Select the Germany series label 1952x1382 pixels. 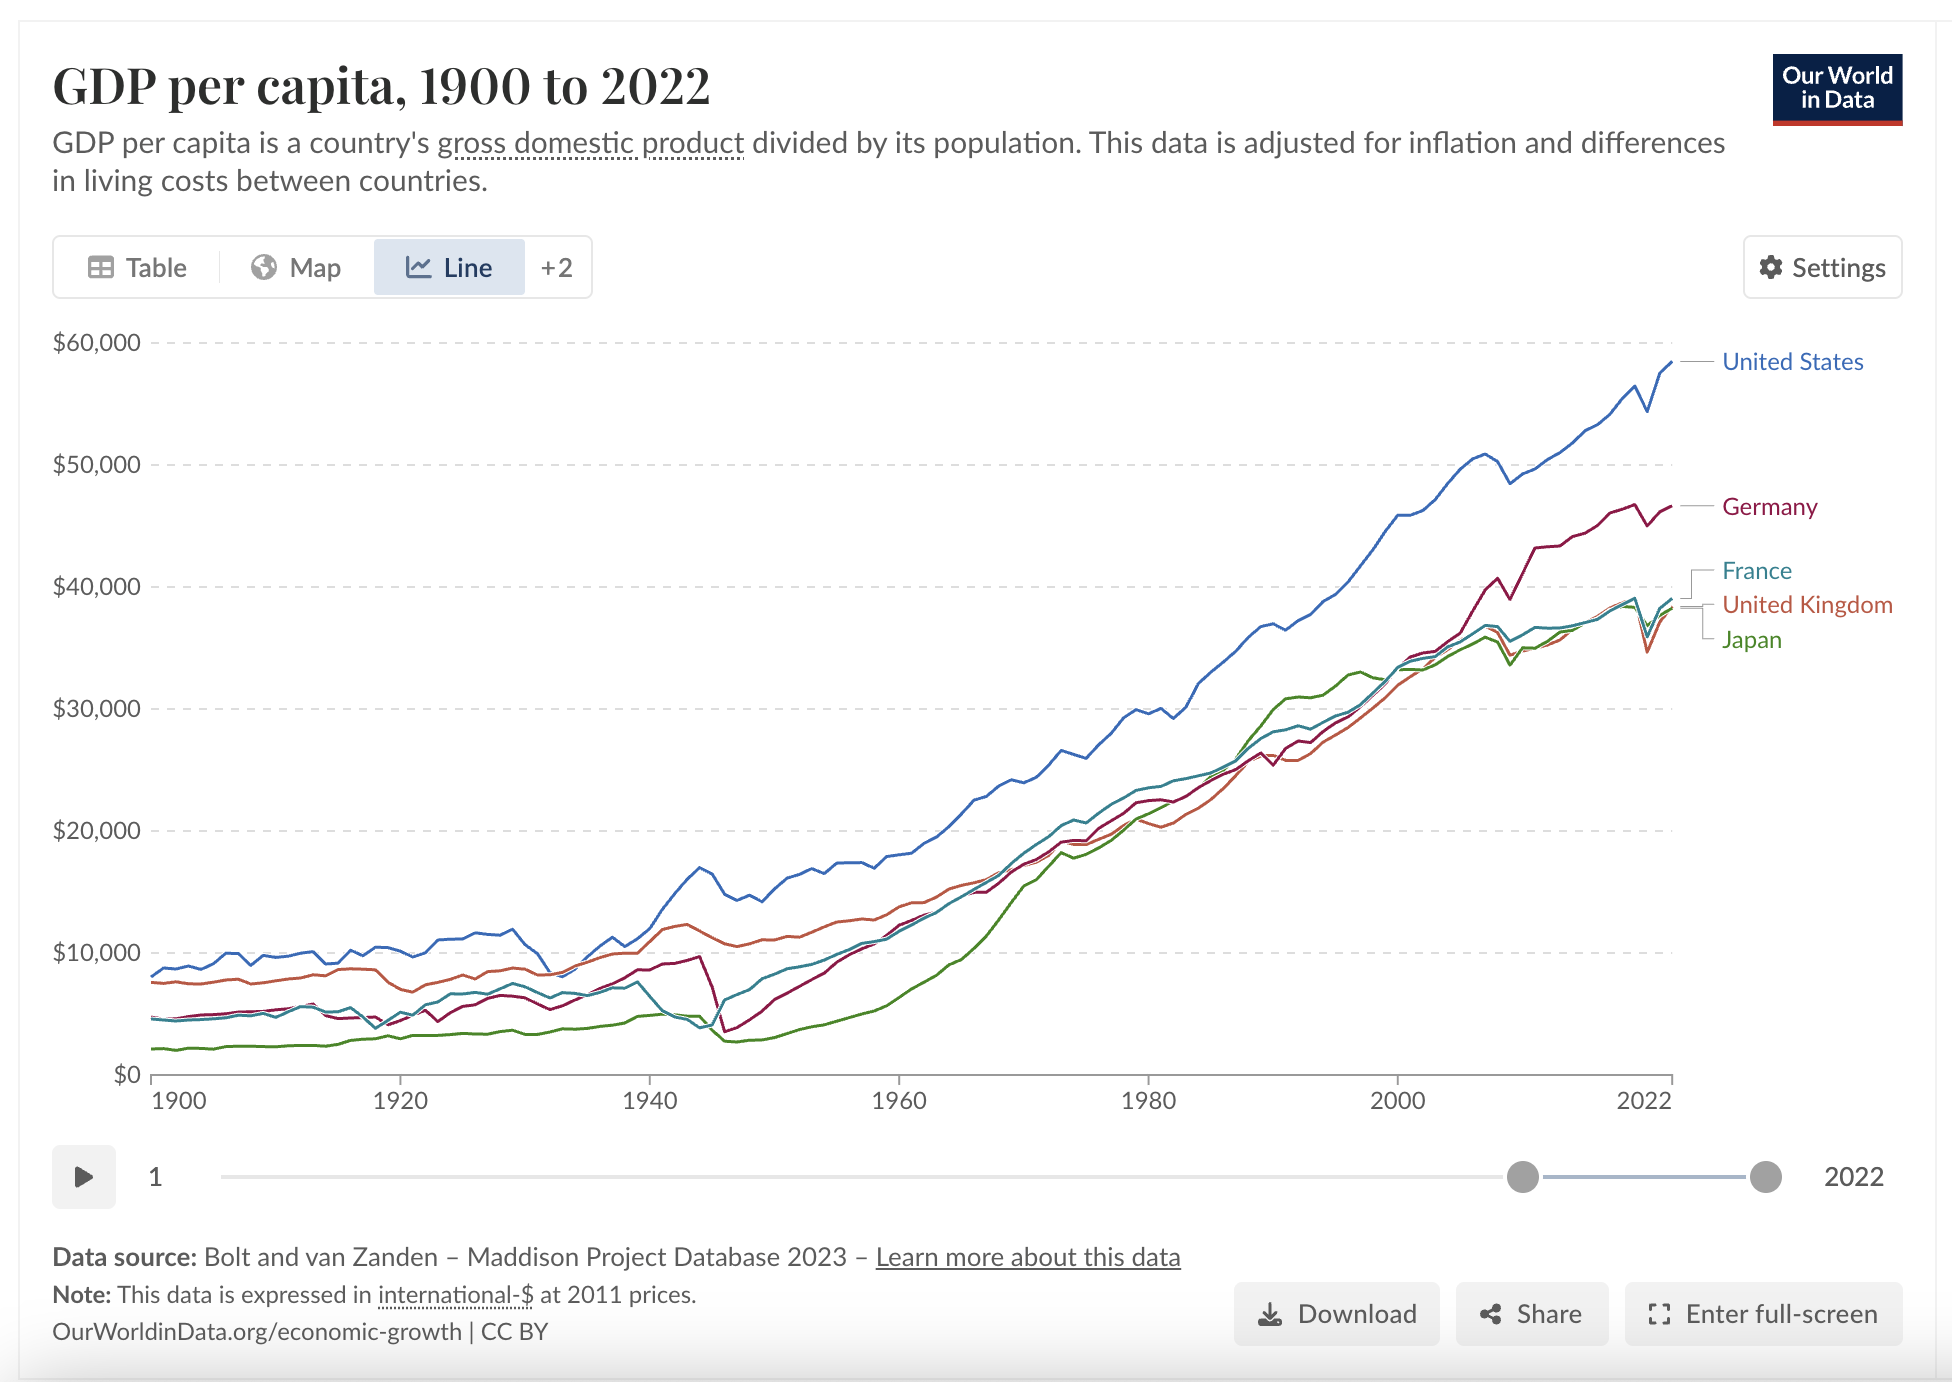(1770, 507)
